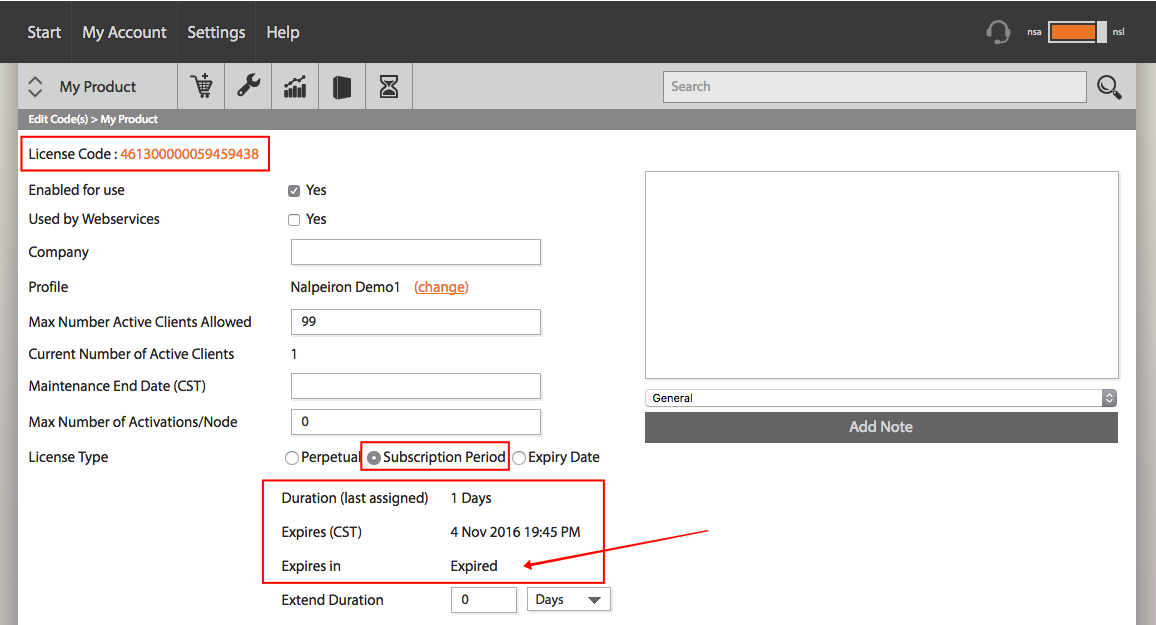This screenshot has height=625, width=1156.
Task: Open the Days unit dropdown
Action: (x=568, y=600)
